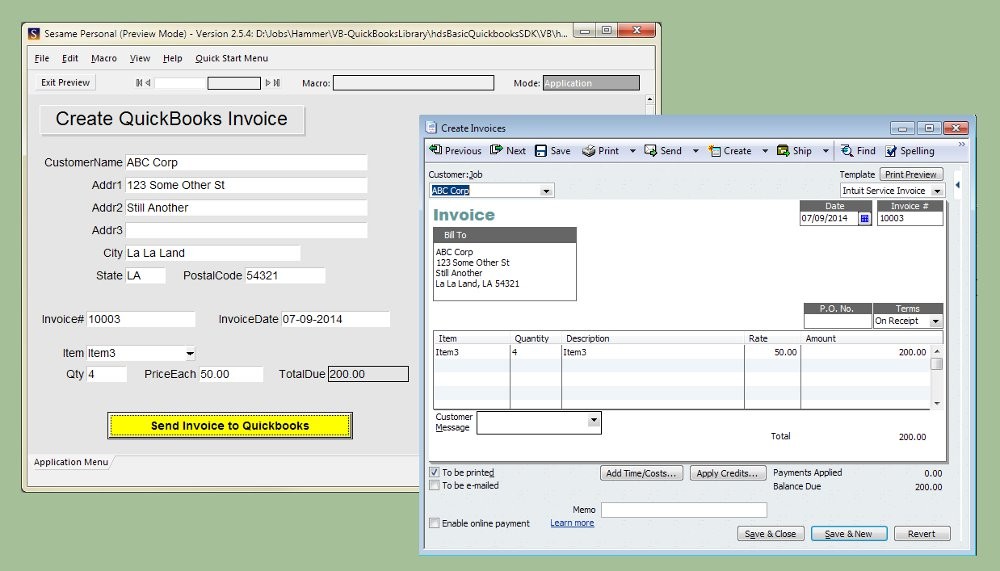Click Send Invoice to Quickbooks button
This screenshot has width=1000, height=571.
(x=230, y=426)
